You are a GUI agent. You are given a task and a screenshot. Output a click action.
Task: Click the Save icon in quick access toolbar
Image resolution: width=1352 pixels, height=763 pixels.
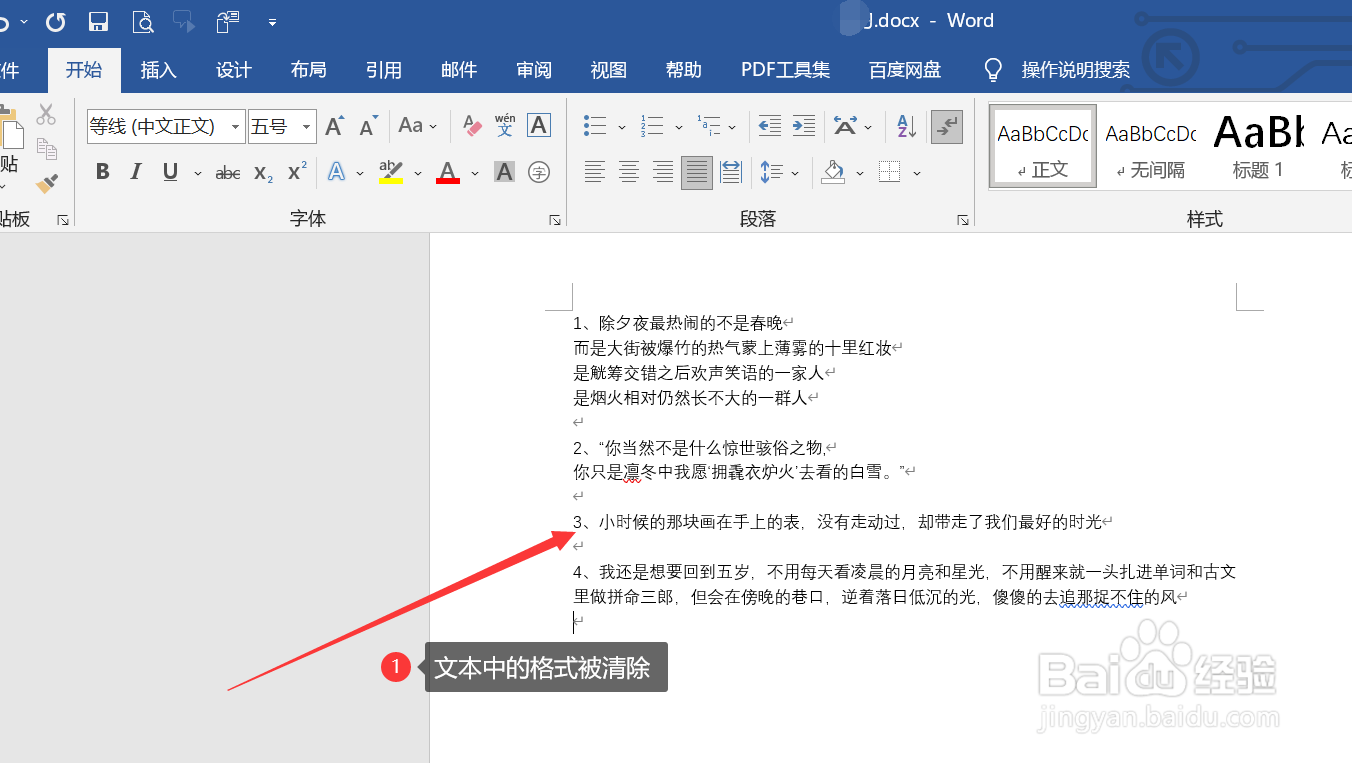click(x=99, y=21)
